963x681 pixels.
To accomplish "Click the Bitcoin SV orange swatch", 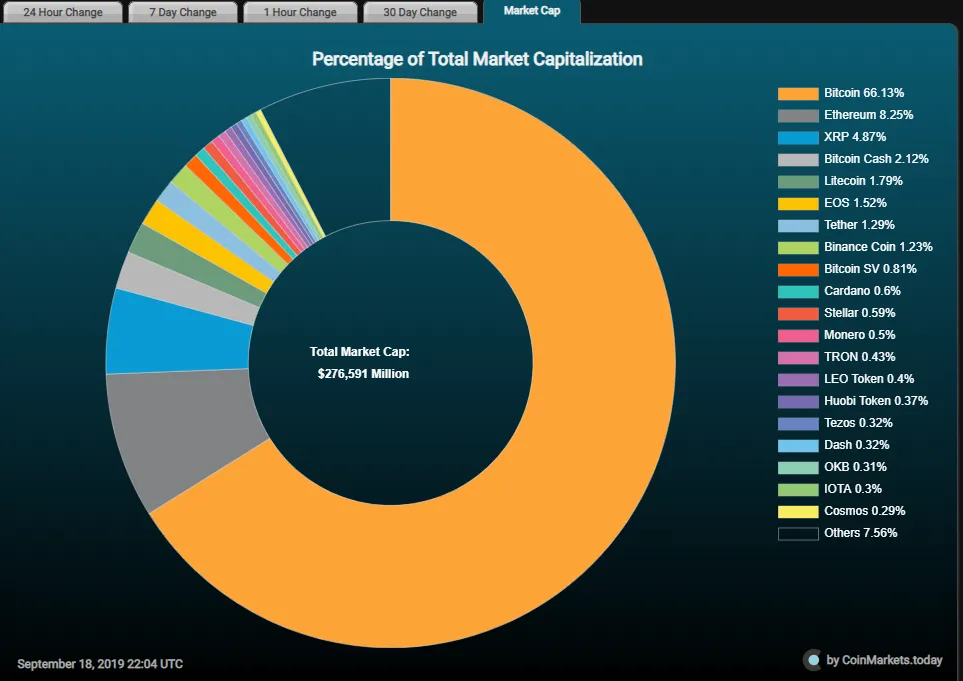I will click(798, 270).
